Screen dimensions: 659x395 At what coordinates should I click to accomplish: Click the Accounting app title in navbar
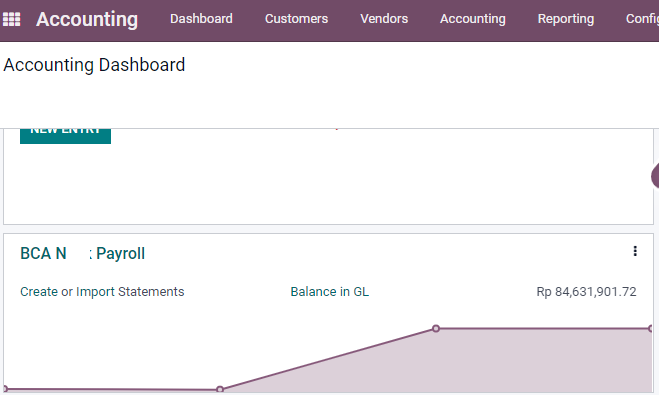pyautogui.click(x=87, y=19)
